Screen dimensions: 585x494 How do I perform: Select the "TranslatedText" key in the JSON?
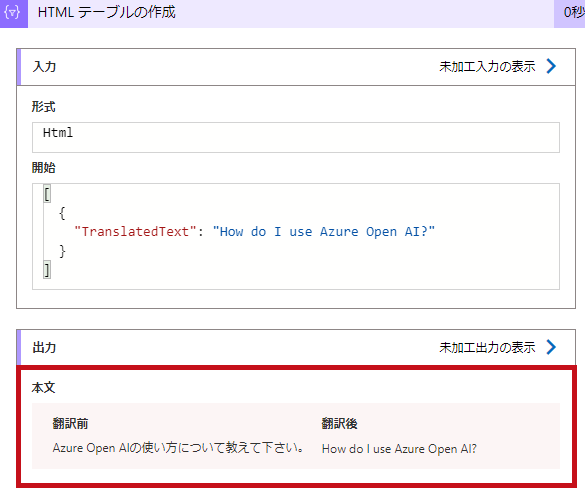coord(135,232)
